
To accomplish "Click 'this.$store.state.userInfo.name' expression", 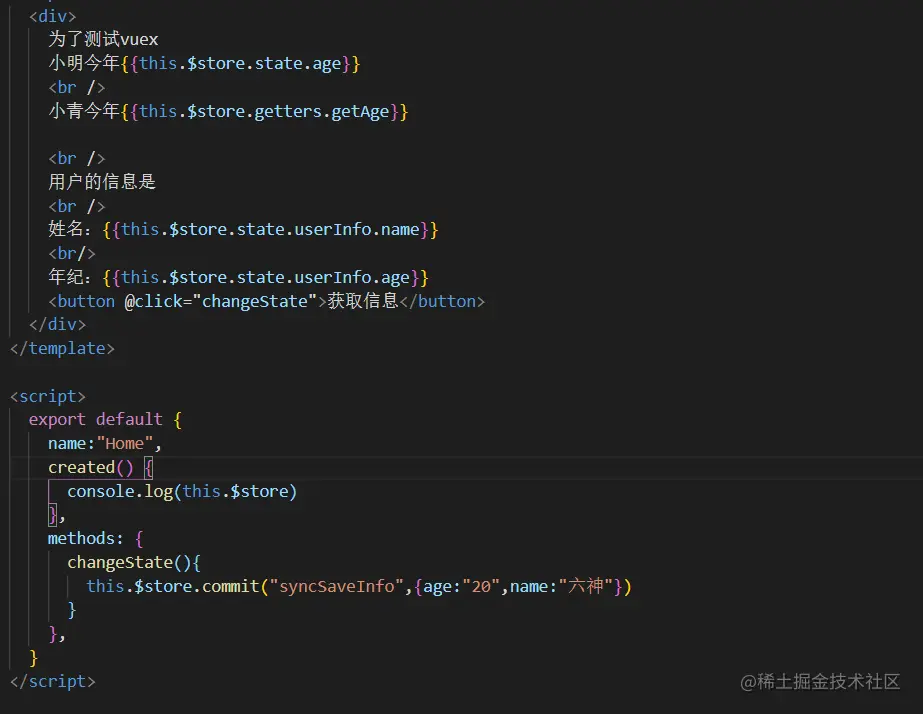I will click(x=270, y=230).
